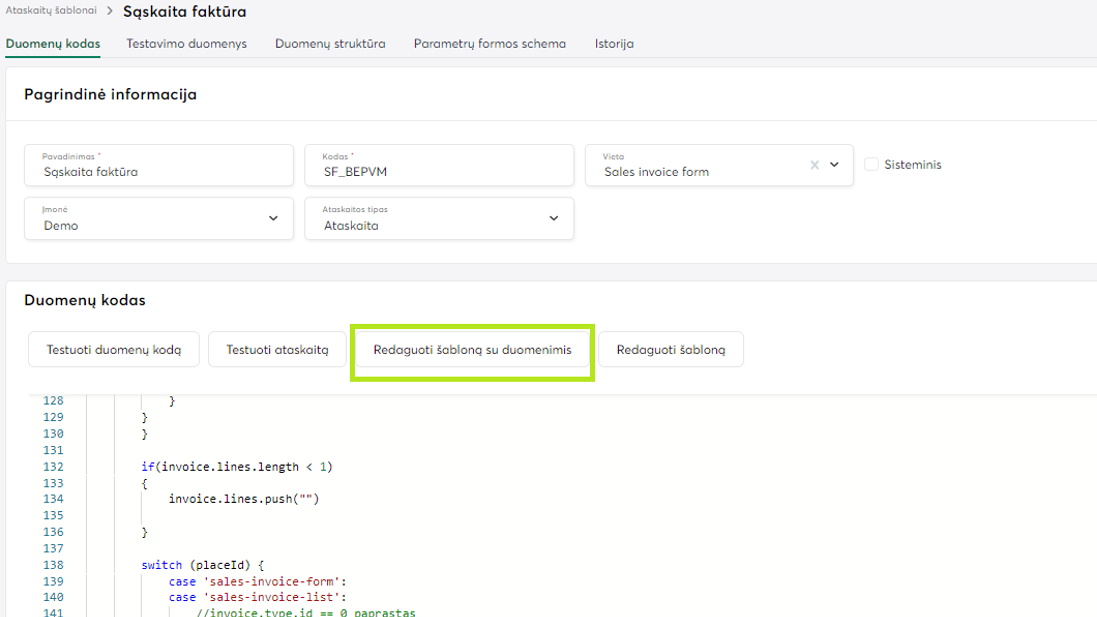This screenshot has height=617, width=1097.
Task: Switch to the Testavimo duomenys tab
Action: [x=186, y=44]
